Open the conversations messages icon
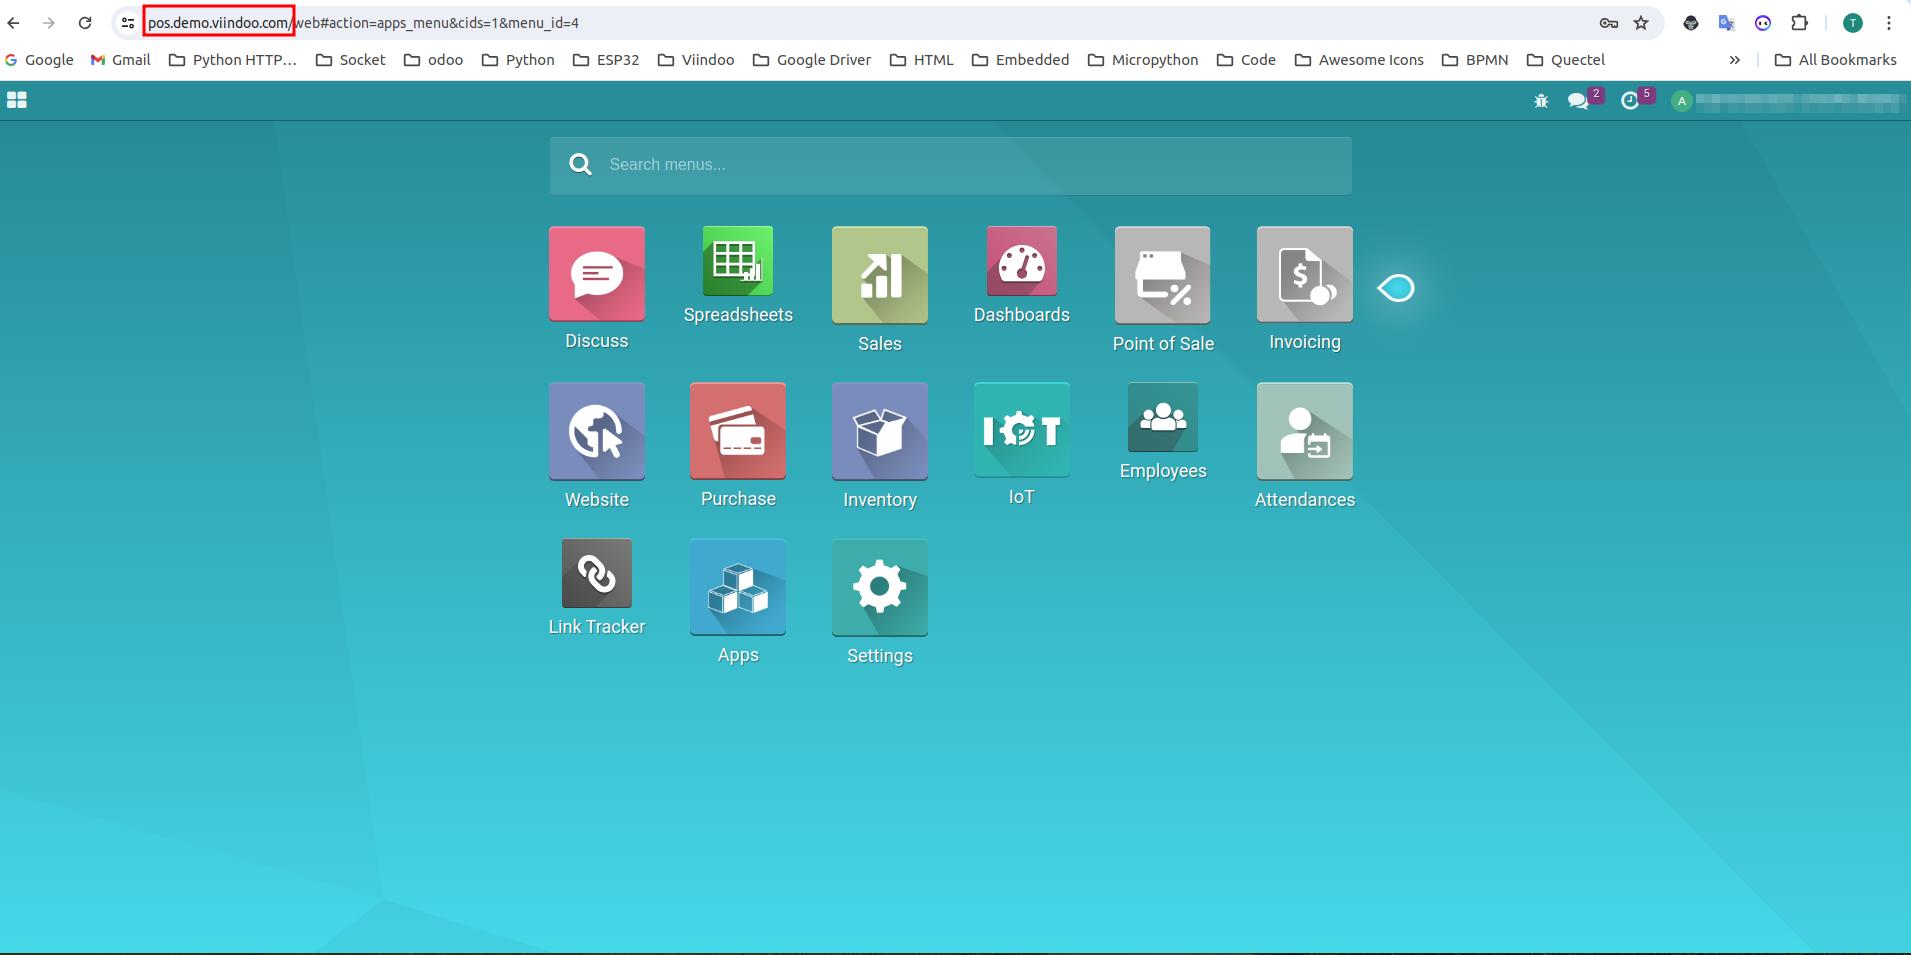This screenshot has width=1911, height=955. tap(1578, 101)
